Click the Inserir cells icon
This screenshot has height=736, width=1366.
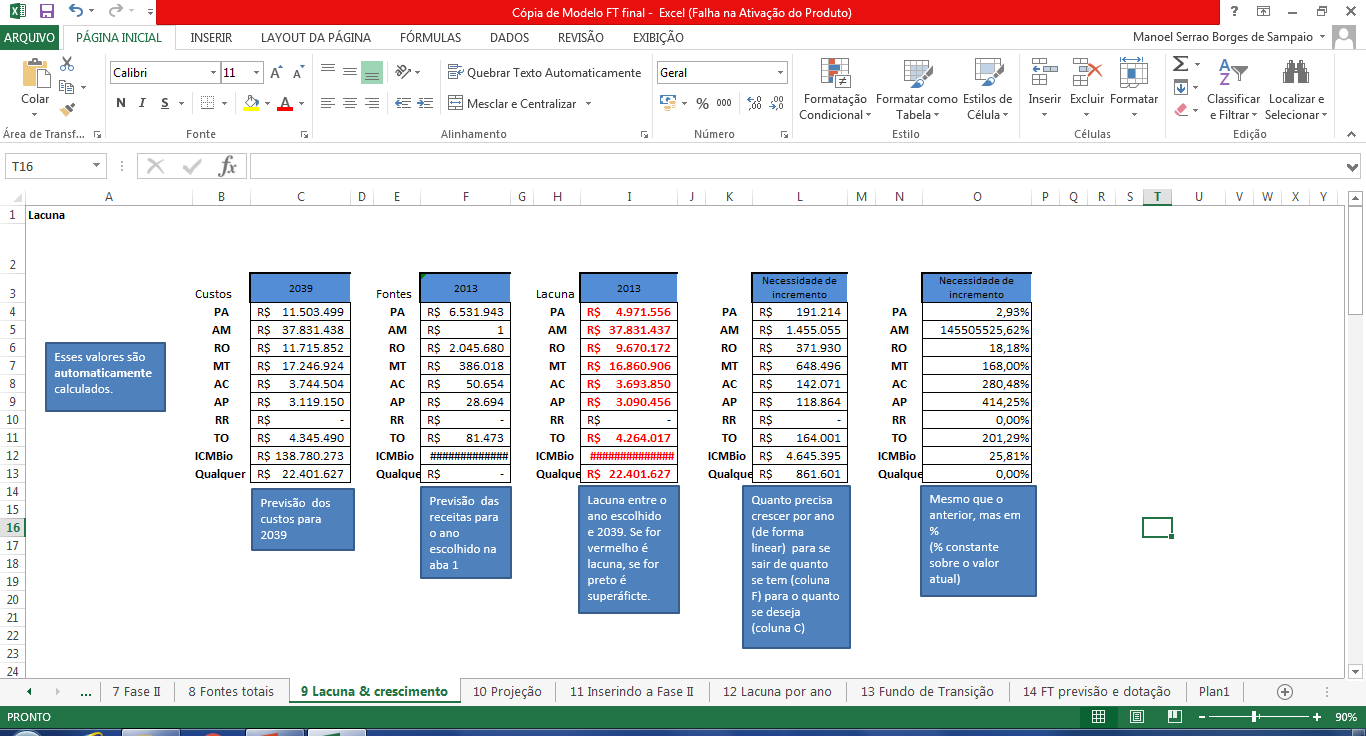[1045, 73]
